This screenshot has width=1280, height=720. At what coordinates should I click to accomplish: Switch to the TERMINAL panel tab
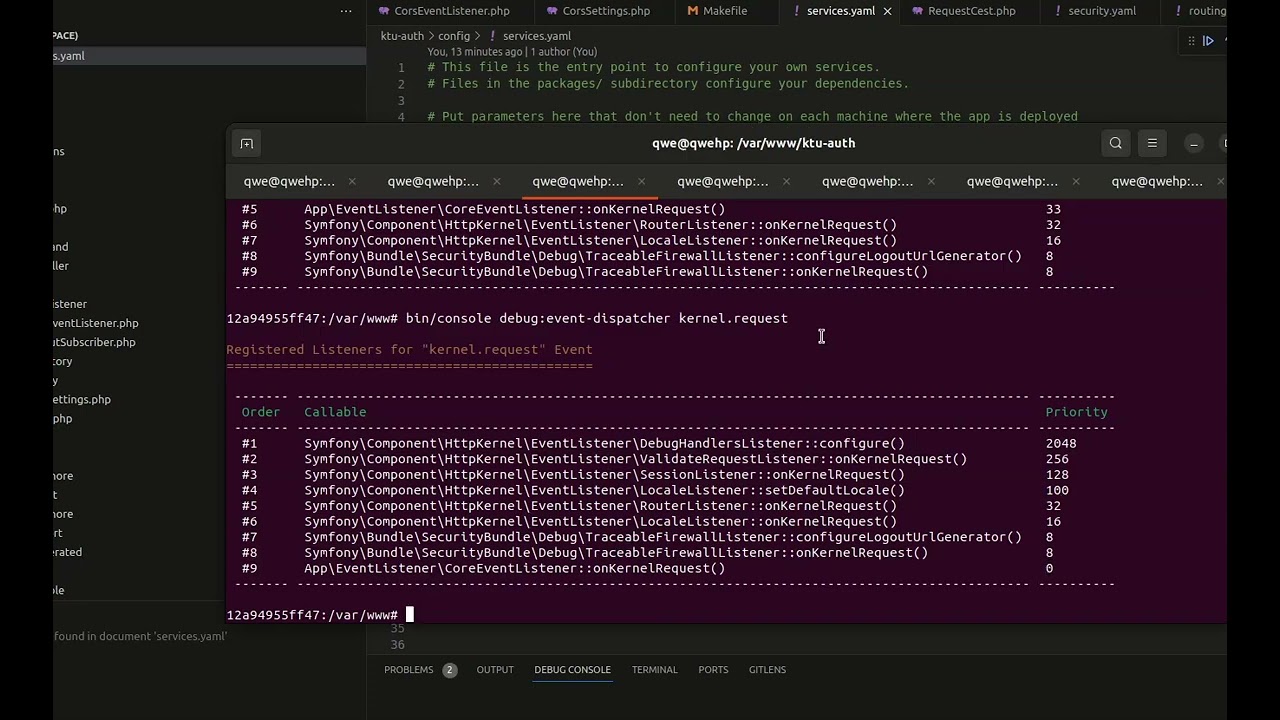654,670
